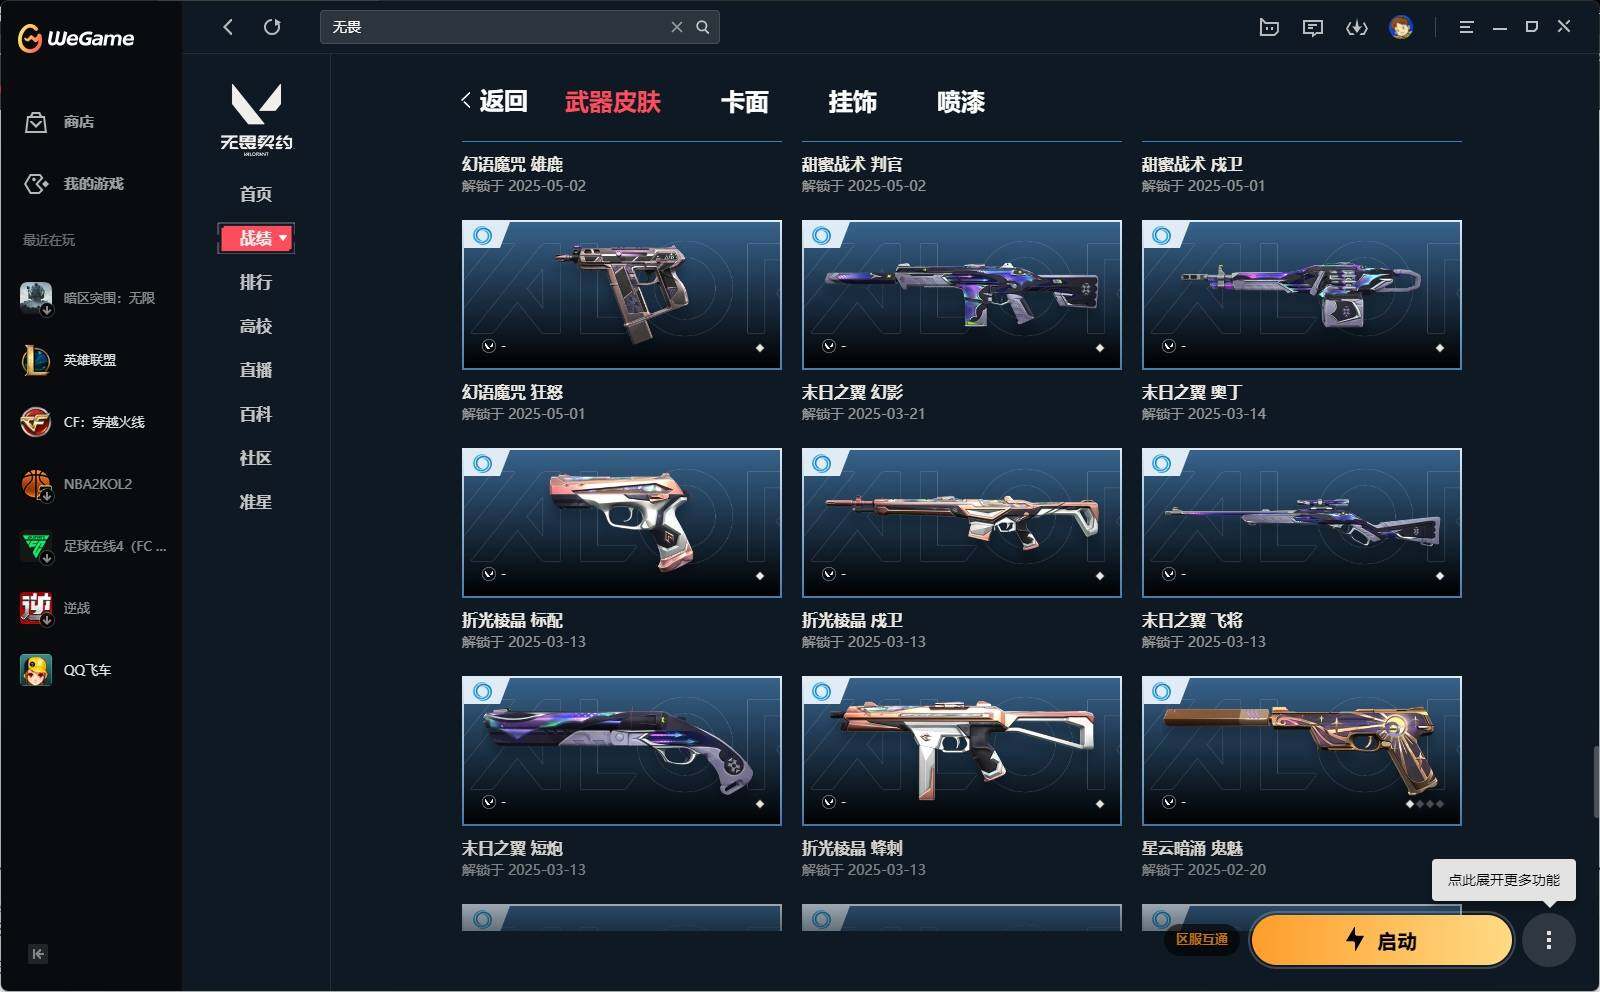Open the hamburger main menu
Viewport: 1600px width, 992px height.
point(1466,27)
